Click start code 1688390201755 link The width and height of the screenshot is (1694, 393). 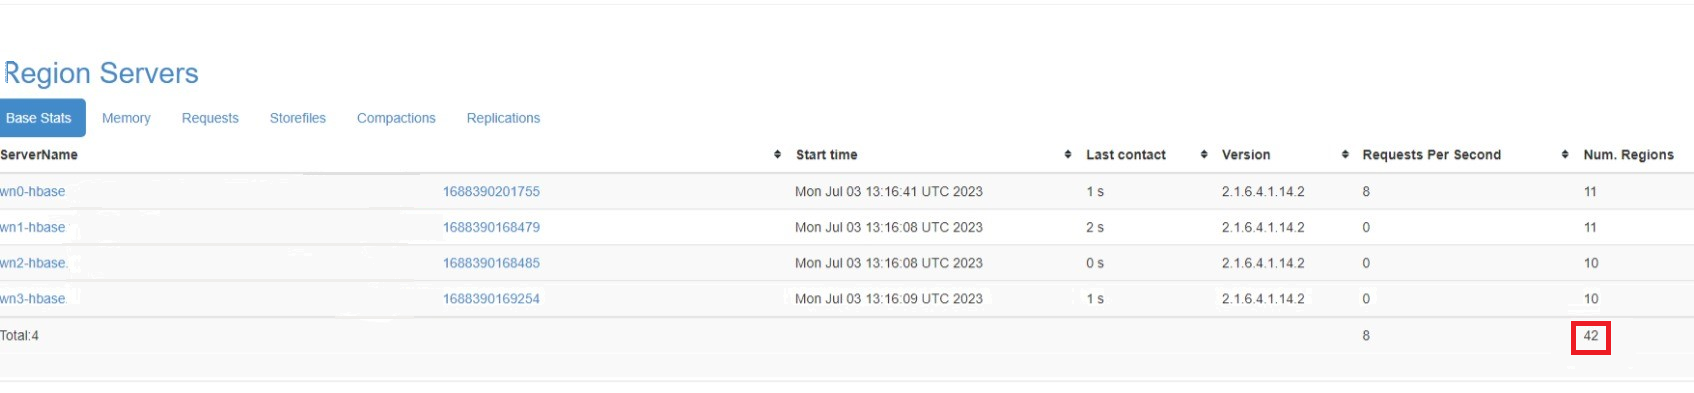tap(491, 192)
